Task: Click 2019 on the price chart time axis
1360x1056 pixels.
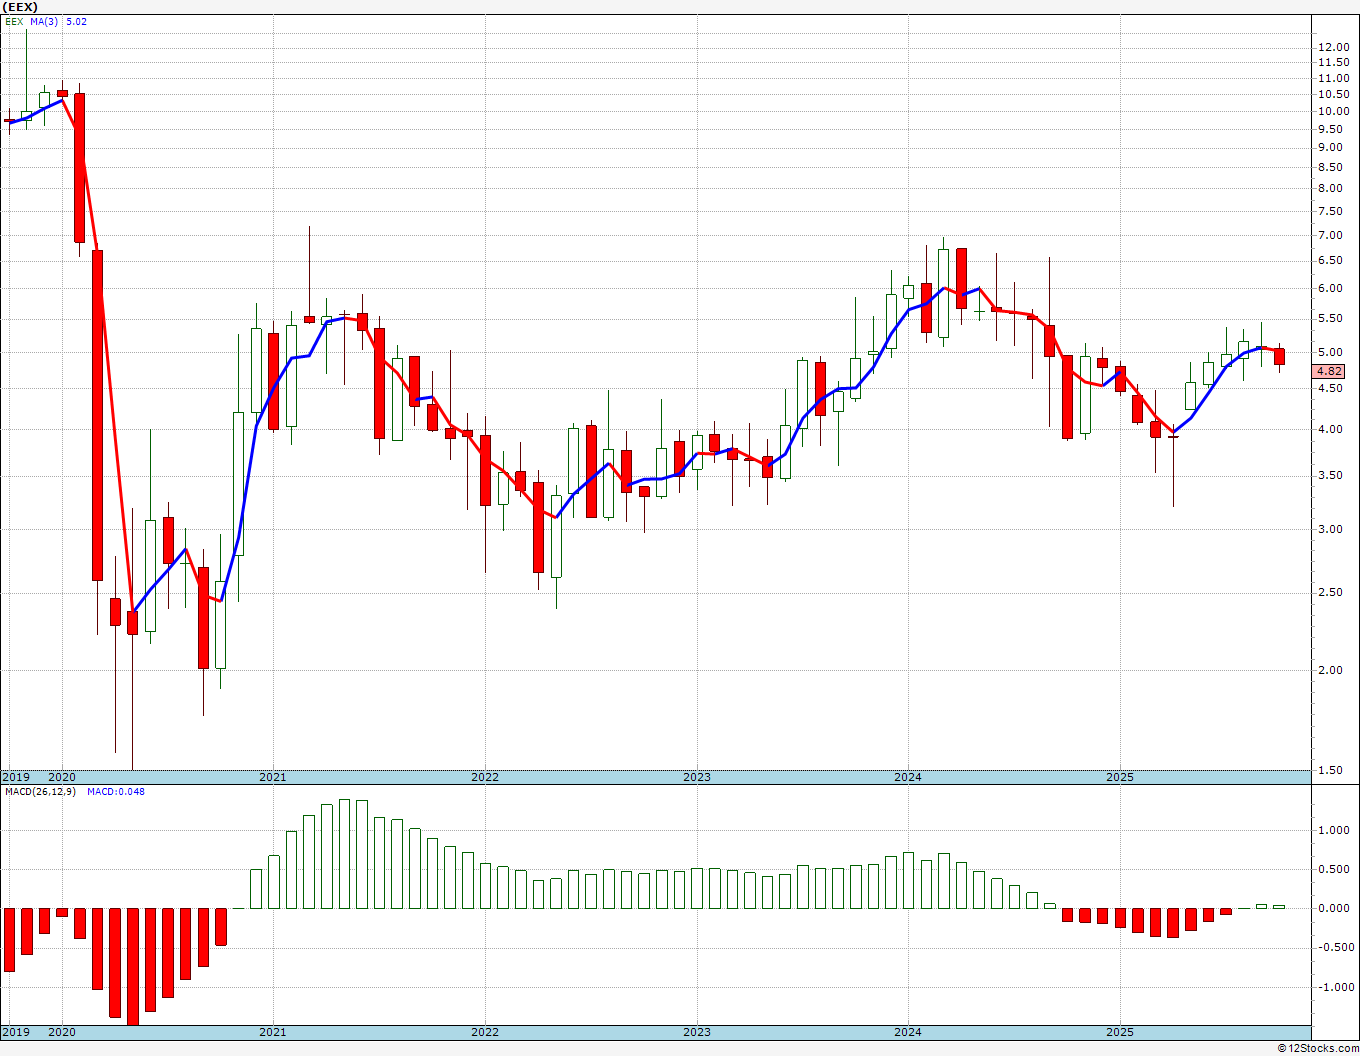Action: pyautogui.click(x=15, y=777)
